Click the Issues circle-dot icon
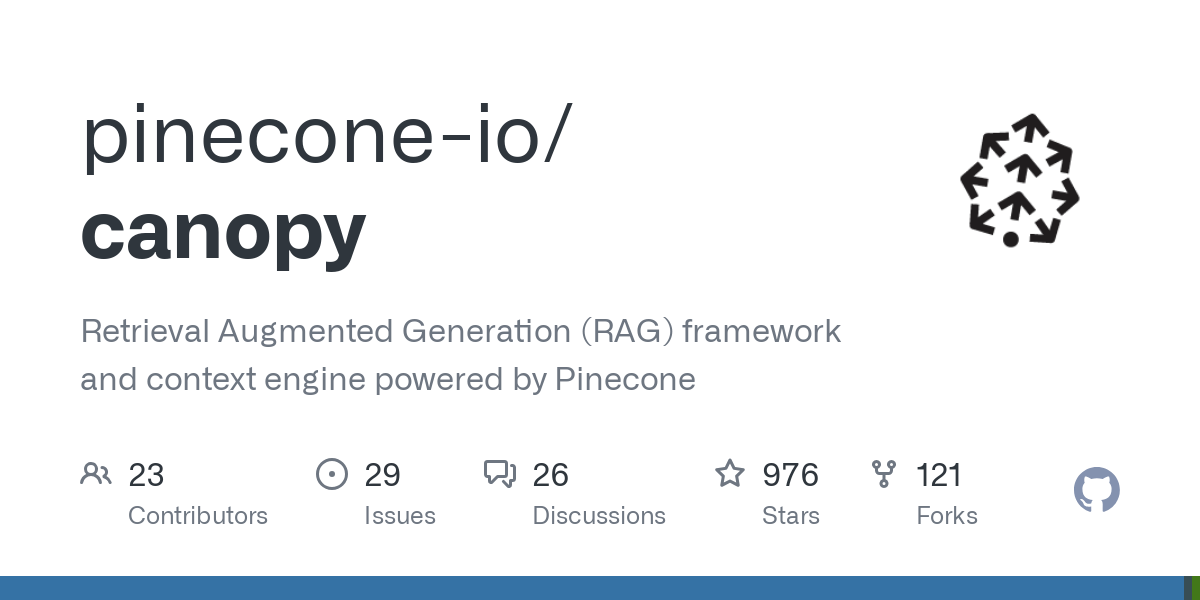This screenshot has width=1200, height=600. click(331, 474)
